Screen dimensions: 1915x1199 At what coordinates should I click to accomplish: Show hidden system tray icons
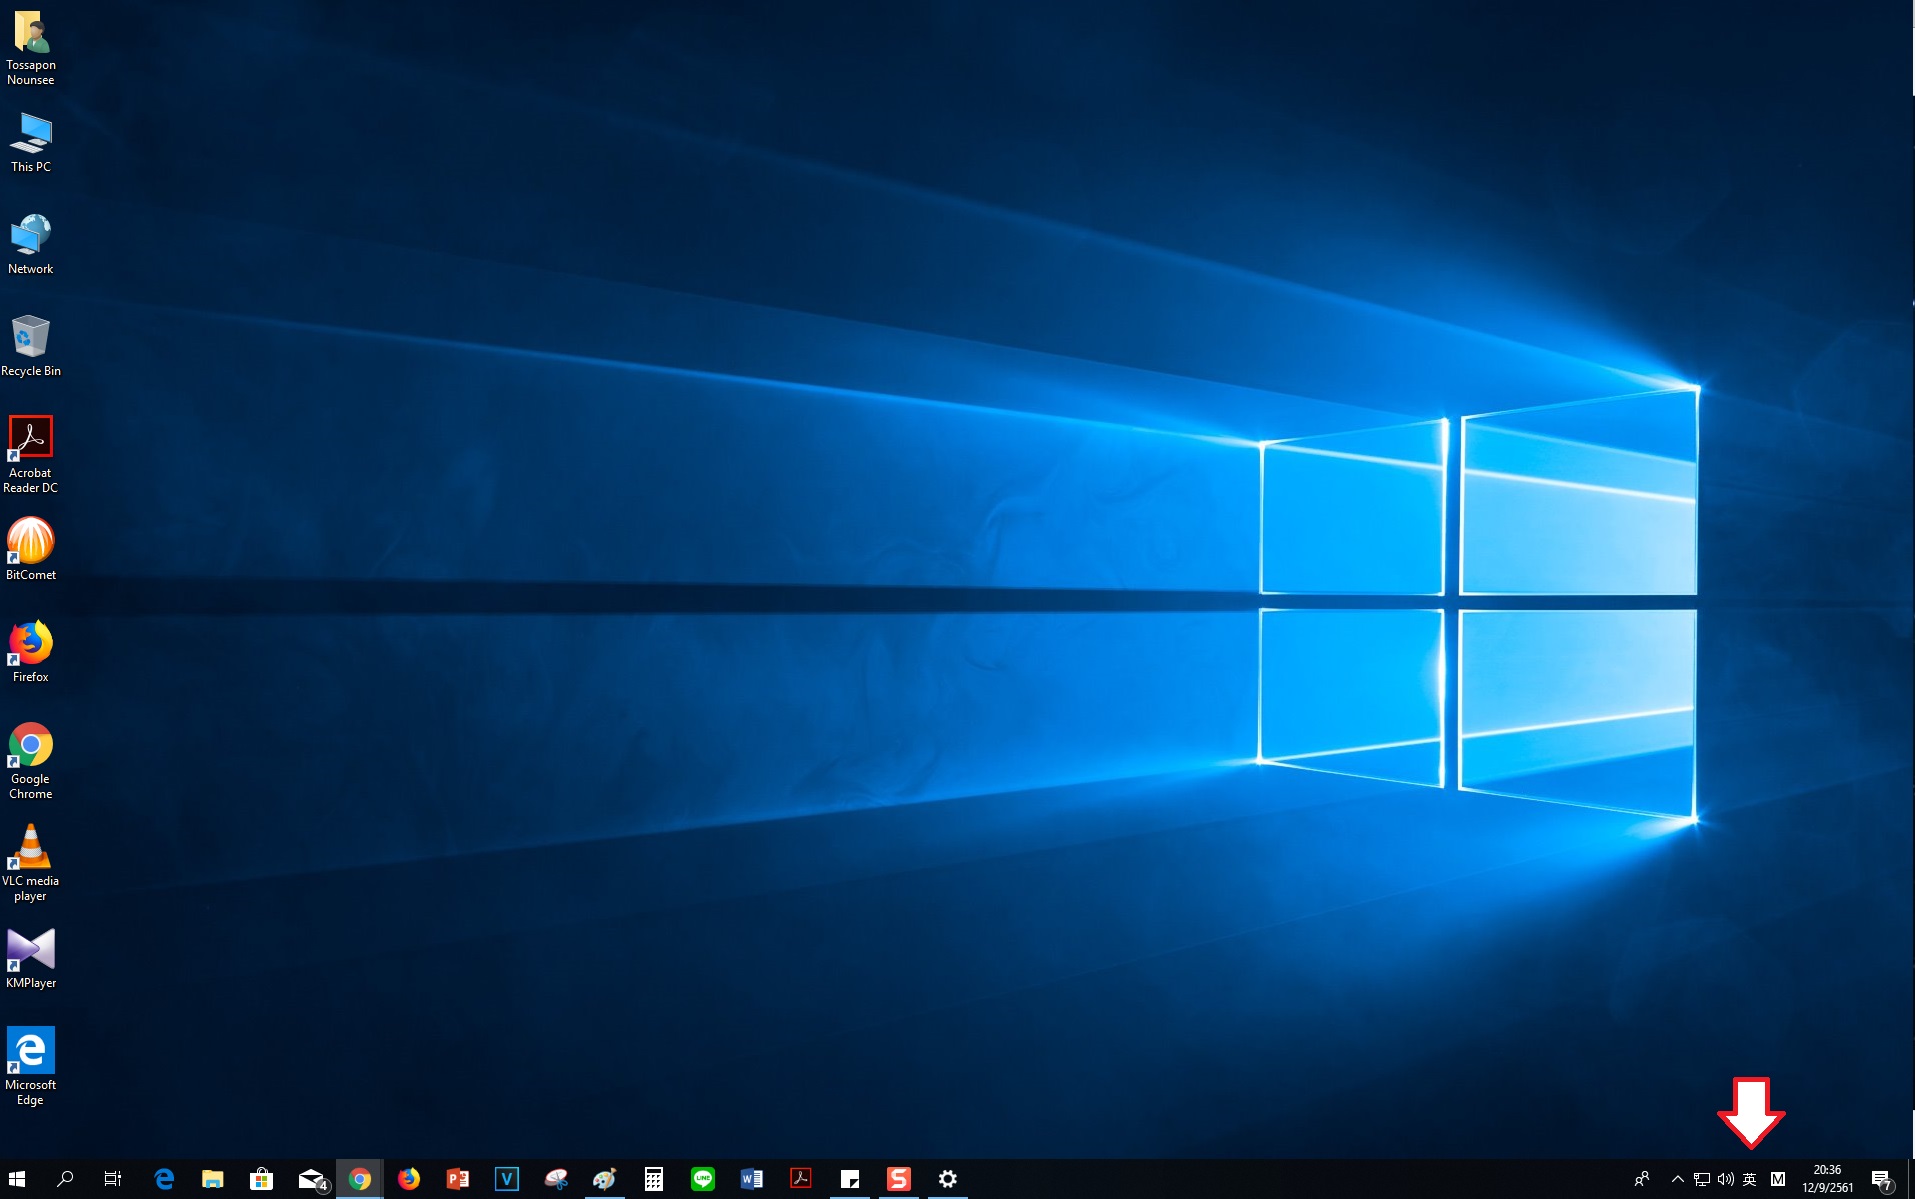tap(1678, 1179)
